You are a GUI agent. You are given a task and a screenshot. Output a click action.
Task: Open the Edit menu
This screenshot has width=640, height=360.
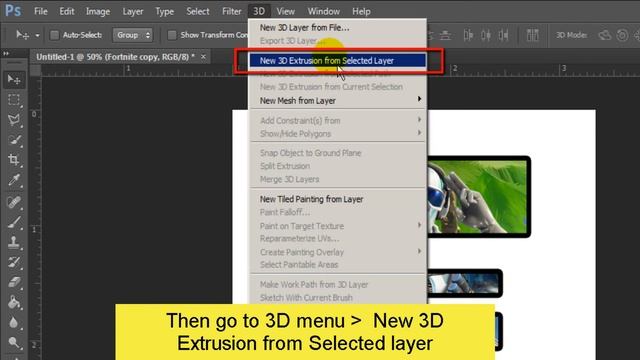tap(67, 11)
